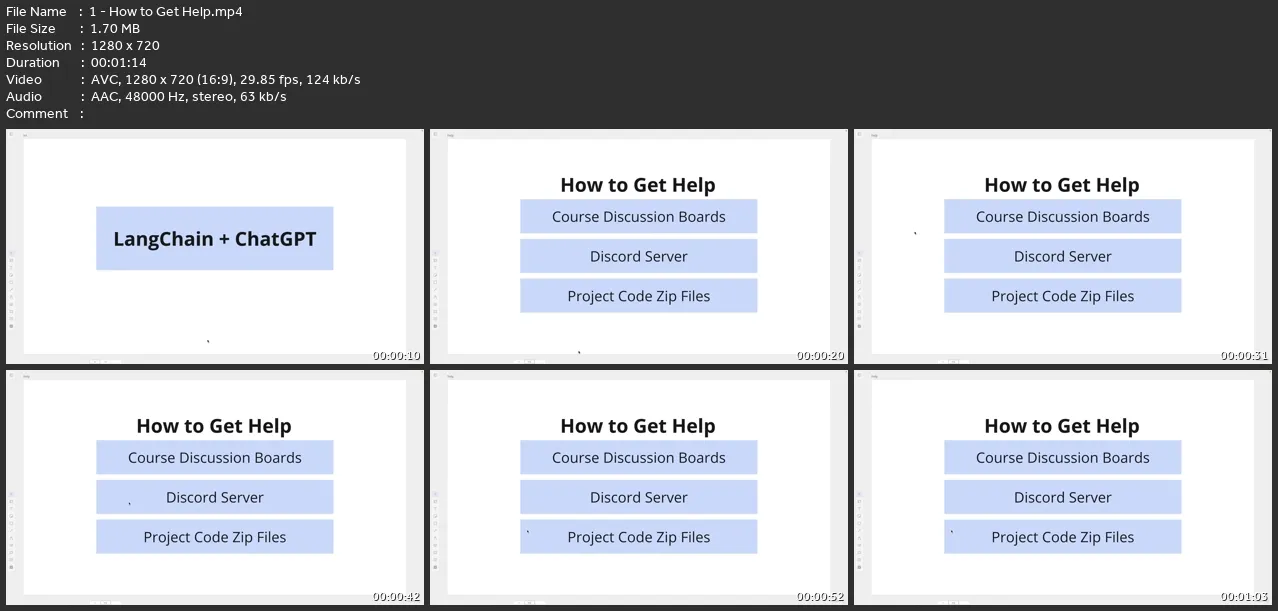The height and width of the screenshot is (611, 1278).
Task: Open the thumbnail frame stamped 00:00:52
Action: (638, 487)
